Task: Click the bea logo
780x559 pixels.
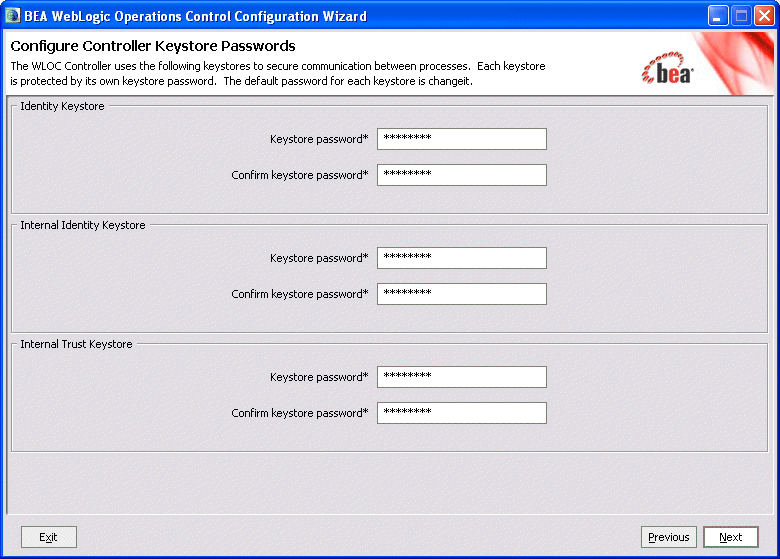Action: click(667, 69)
